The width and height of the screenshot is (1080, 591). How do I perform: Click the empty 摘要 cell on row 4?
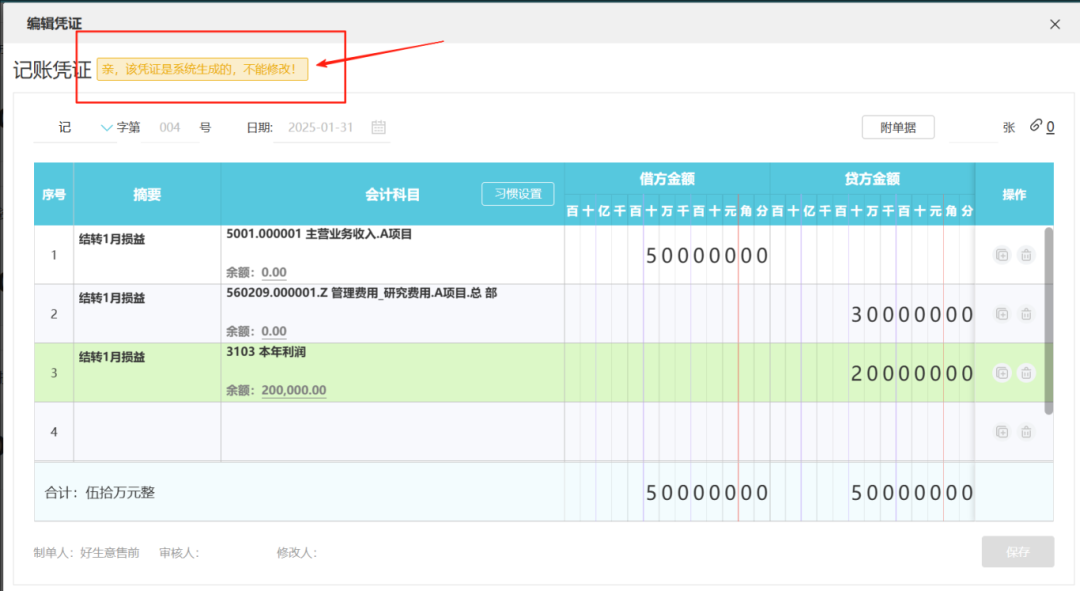[x=147, y=432]
